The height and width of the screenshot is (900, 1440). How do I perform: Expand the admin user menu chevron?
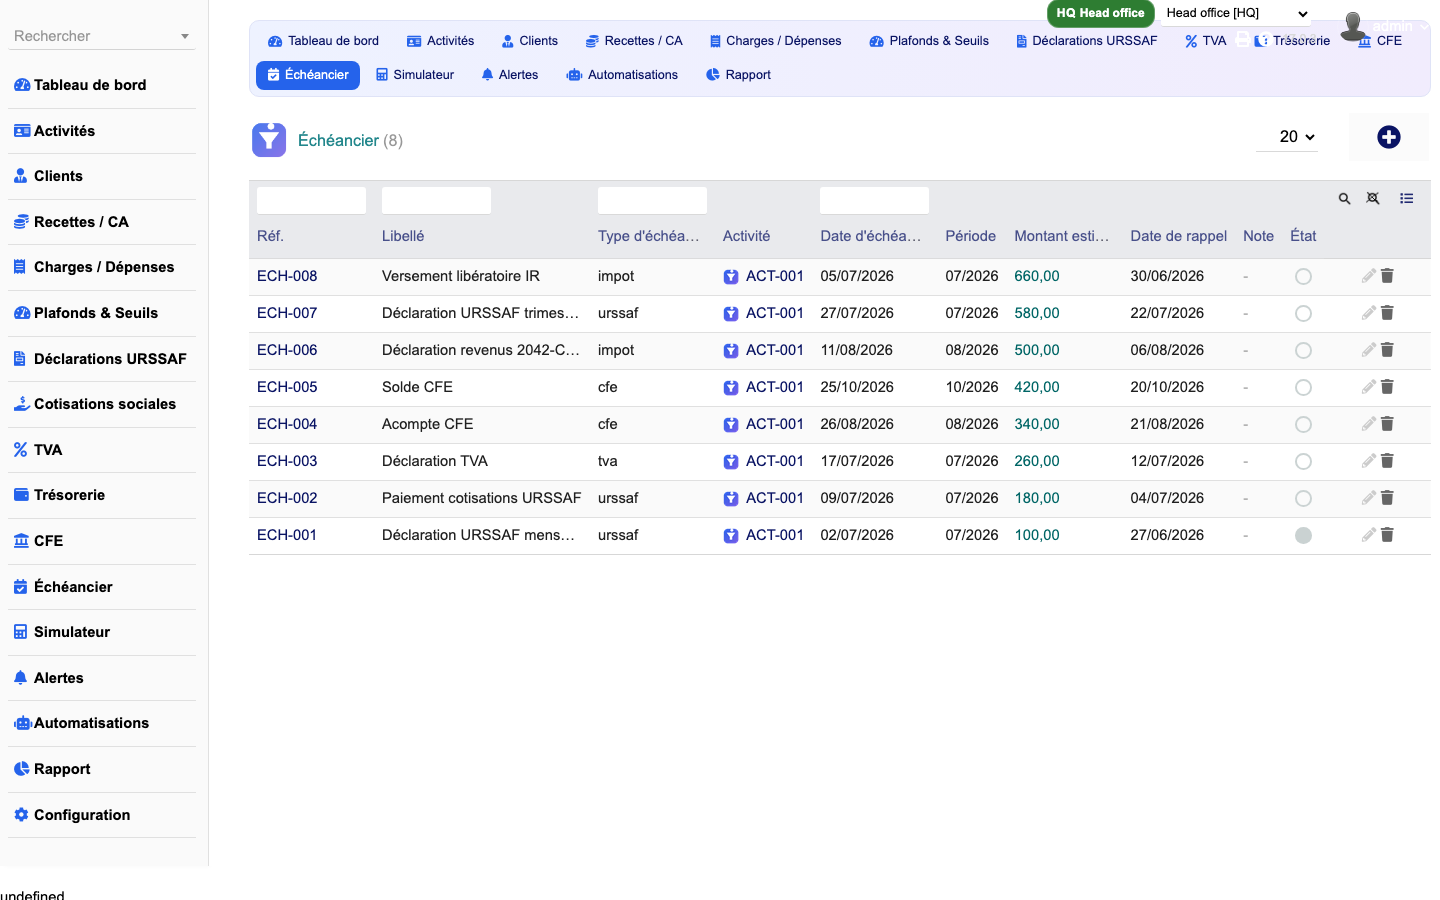(x=1425, y=27)
